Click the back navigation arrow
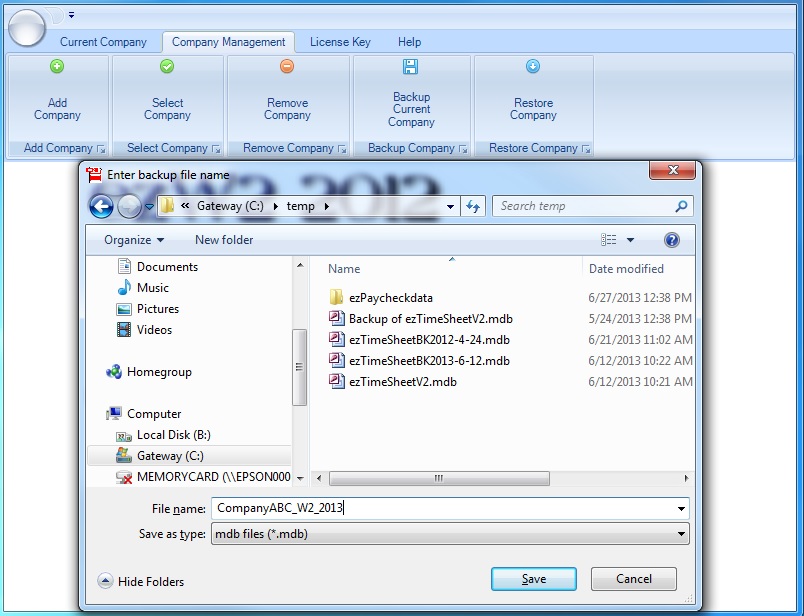 click(x=101, y=205)
